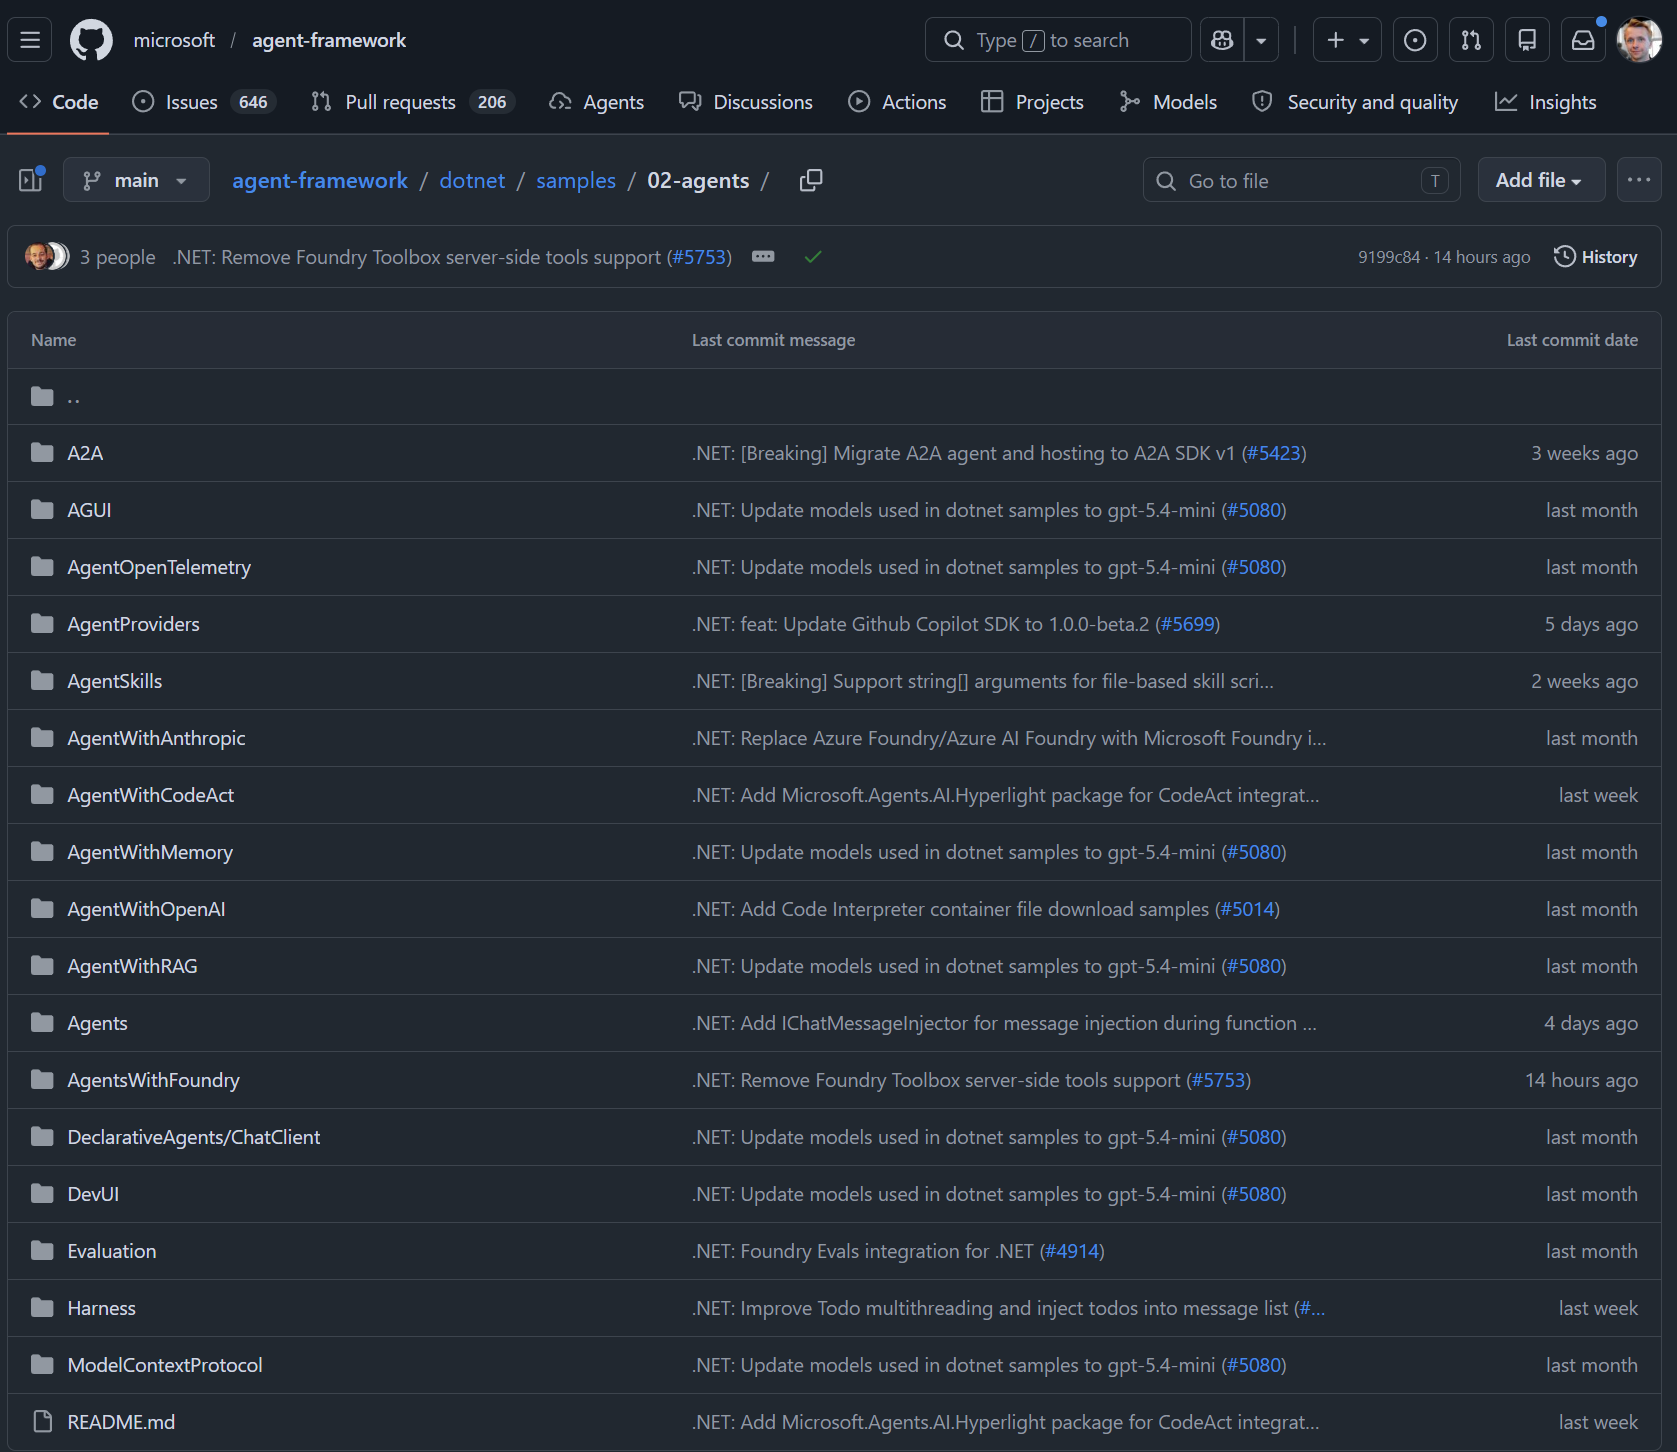The height and width of the screenshot is (1452, 1677).
Task: Open the History commits view
Action: pos(1595,257)
